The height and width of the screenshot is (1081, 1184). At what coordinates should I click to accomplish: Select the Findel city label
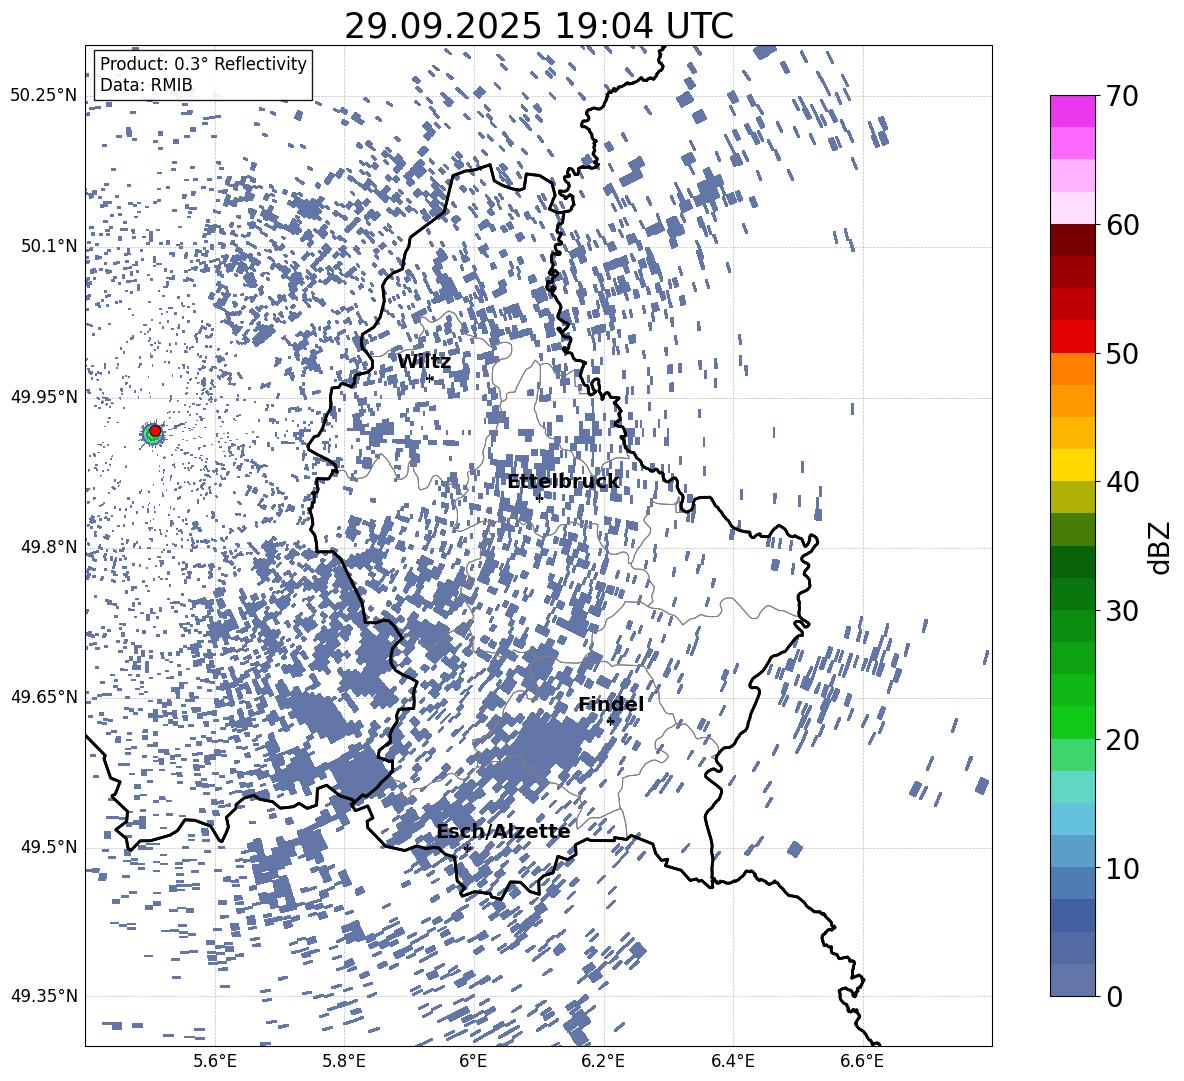pyautogui.click(x=610, y=705)
